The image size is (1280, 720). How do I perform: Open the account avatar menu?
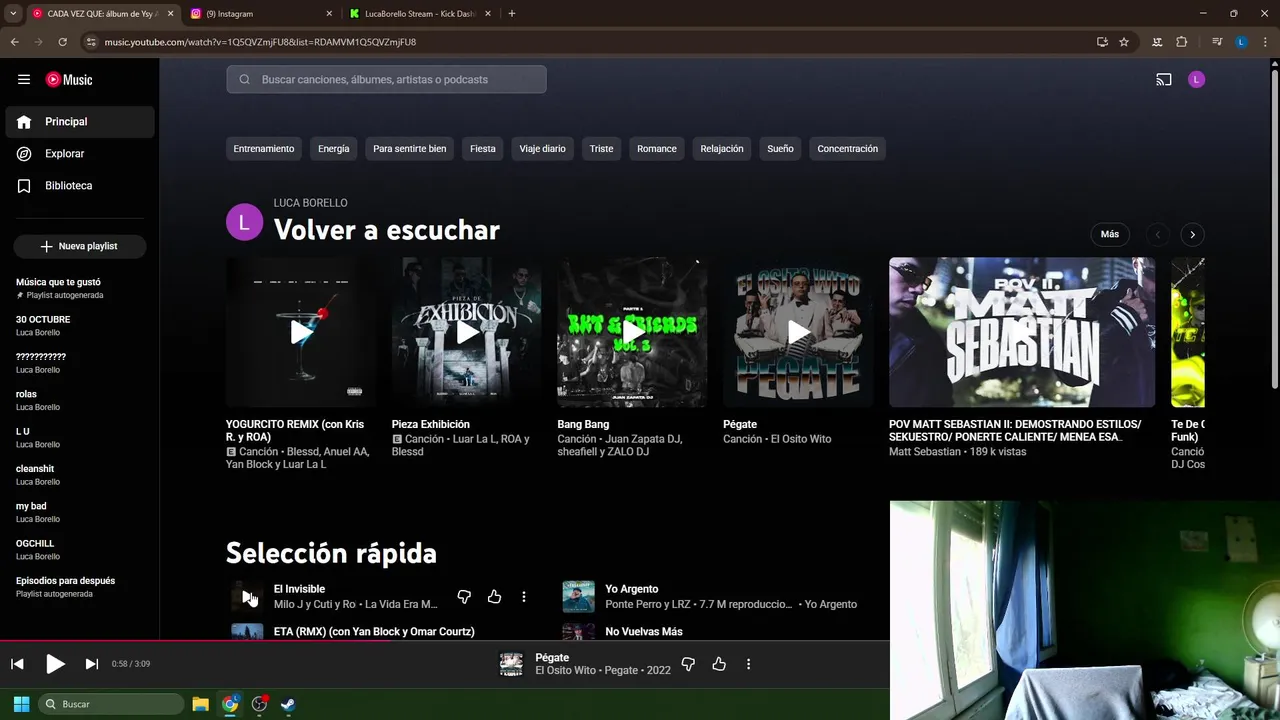click(1196, 80)
